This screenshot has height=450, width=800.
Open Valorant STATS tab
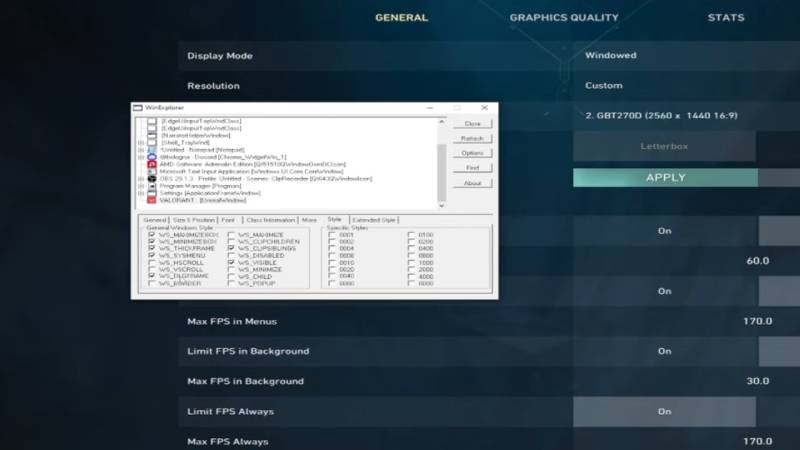click(726, 17)
